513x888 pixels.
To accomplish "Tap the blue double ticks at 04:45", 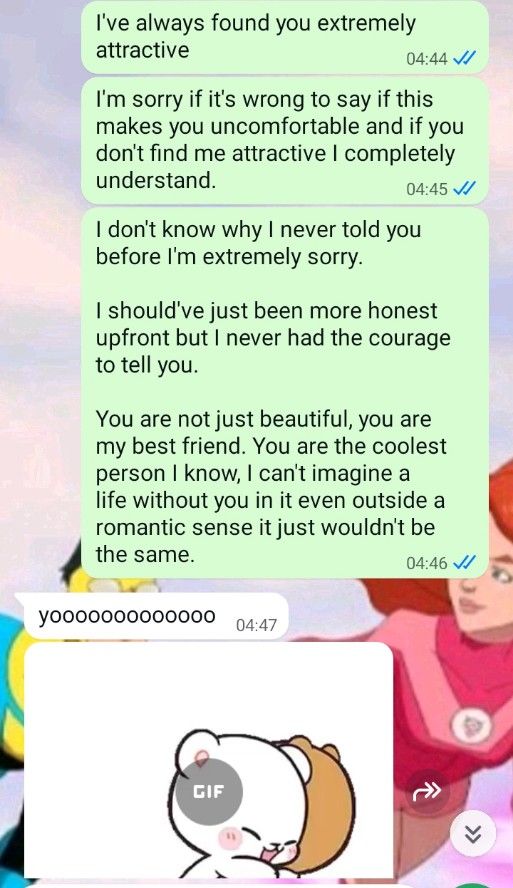I will tap(465, 188).
